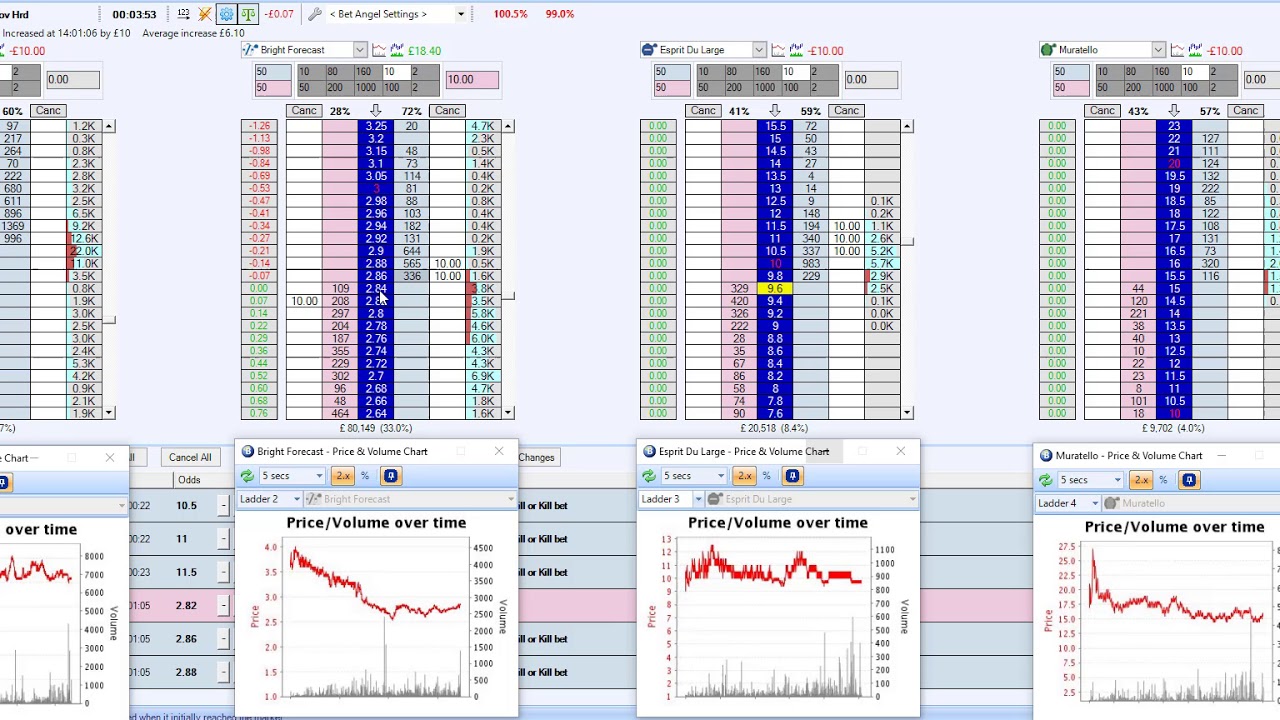Viewport: 1280px width, 720px height.
Task: Open volume bars icon beside Muratello -£10.00
Action: click(x=1196, y=50)
